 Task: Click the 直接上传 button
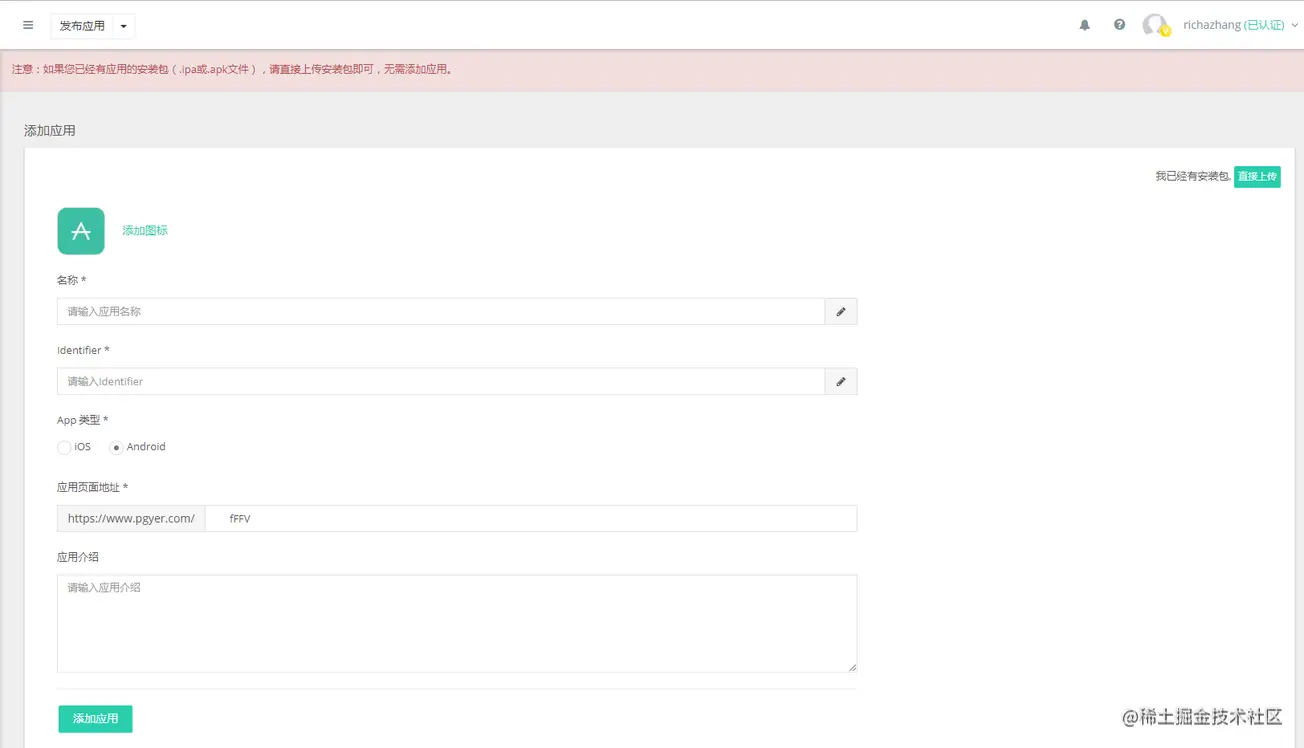pyautogui.click(x=1257, y=177)
